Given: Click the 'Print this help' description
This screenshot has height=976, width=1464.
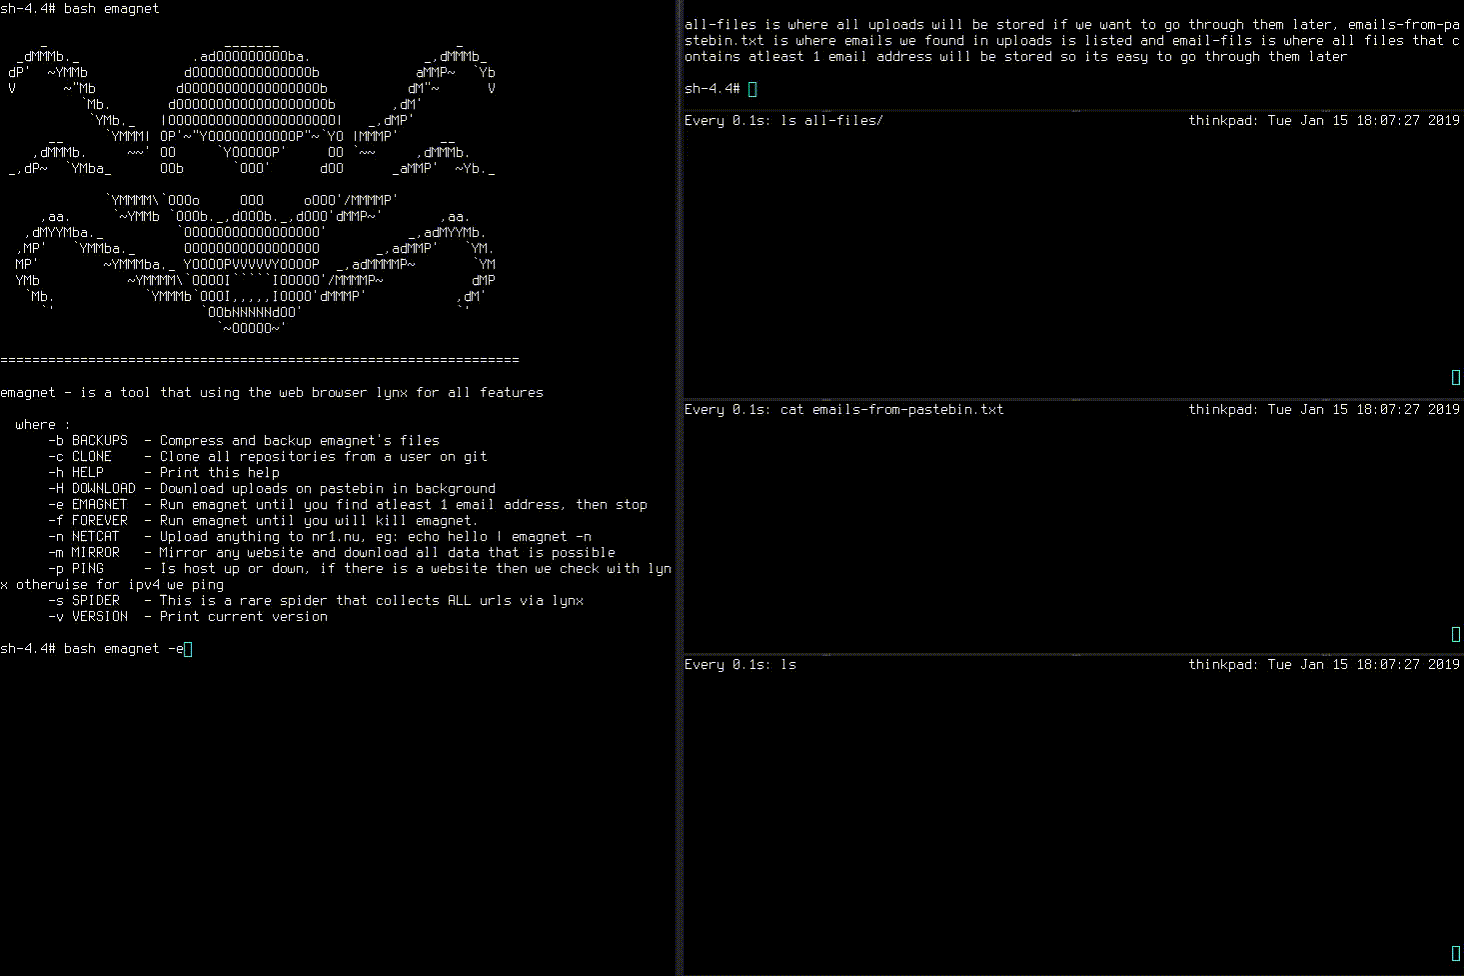Looking at the screenshot, I should (220, 473).
